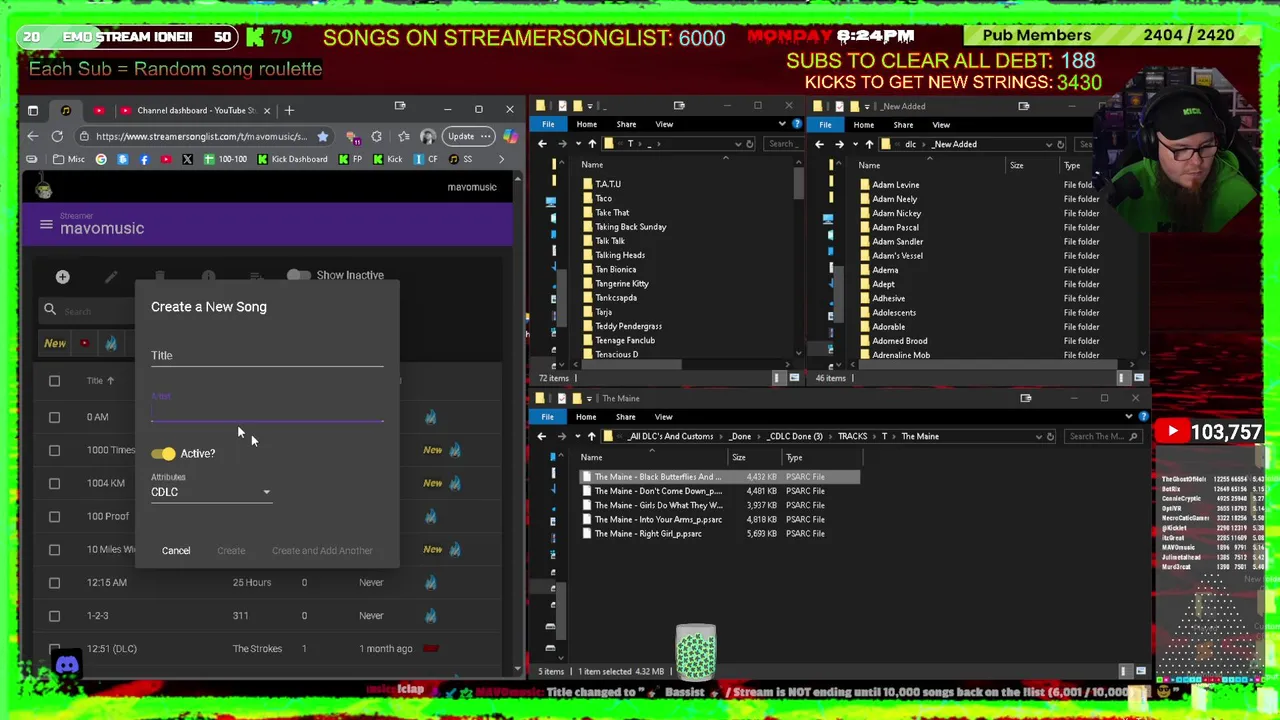
Task: Click refresh icon in The Maine address bar
Action: click(x=1050, y=436)
